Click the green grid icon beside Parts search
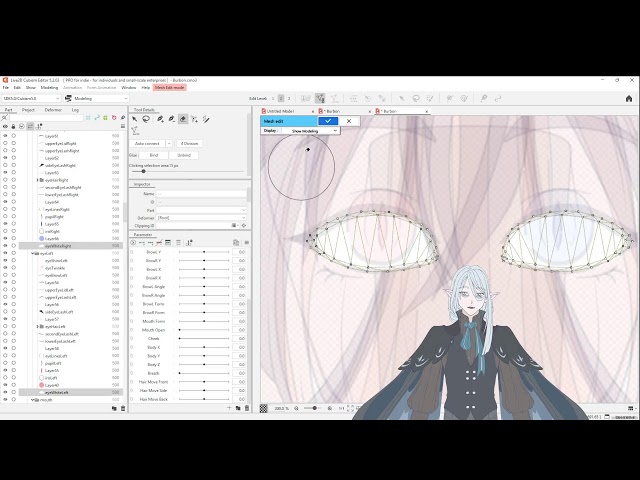The height and width of the screenshot is (480, 640). (105, 118)
